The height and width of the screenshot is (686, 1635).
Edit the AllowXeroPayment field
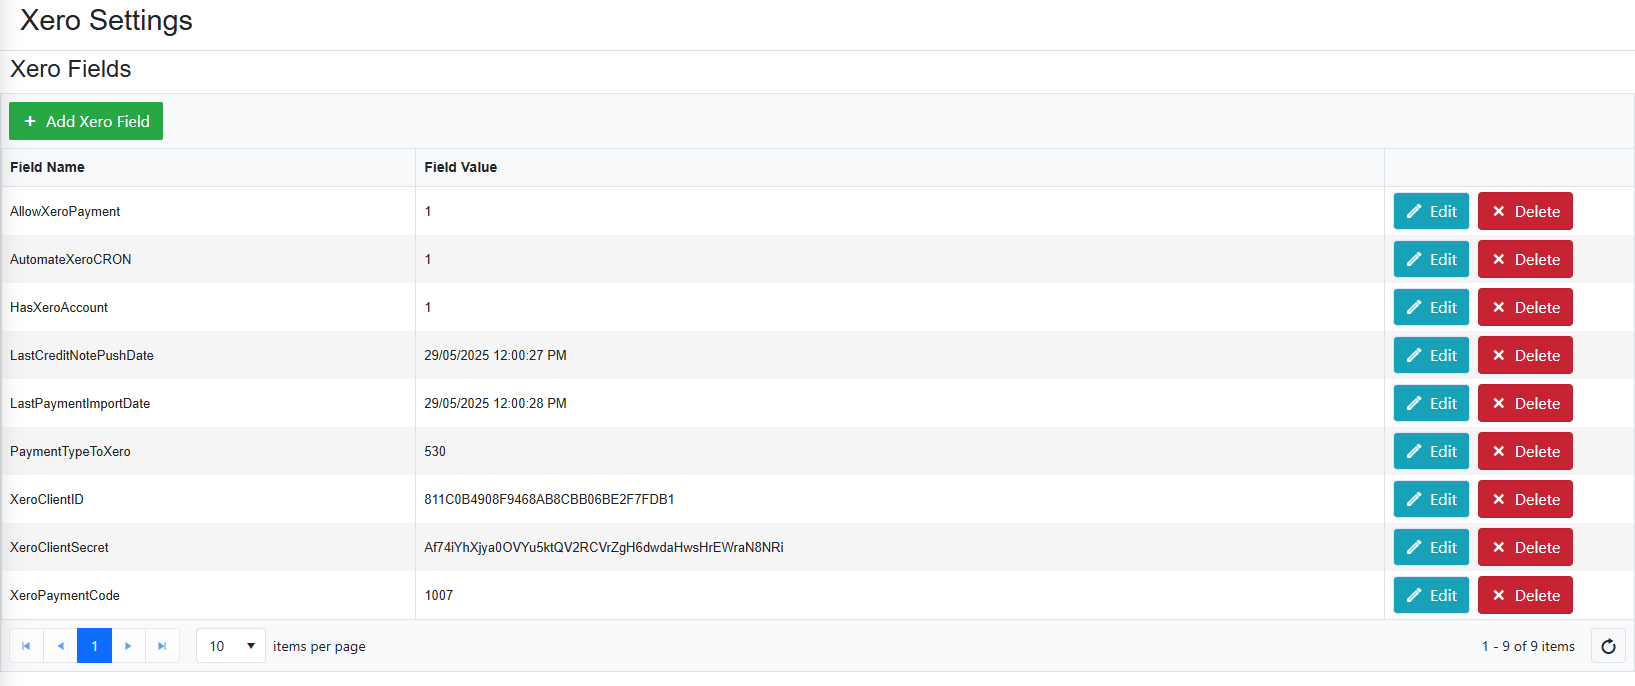tap(1431, 211)
